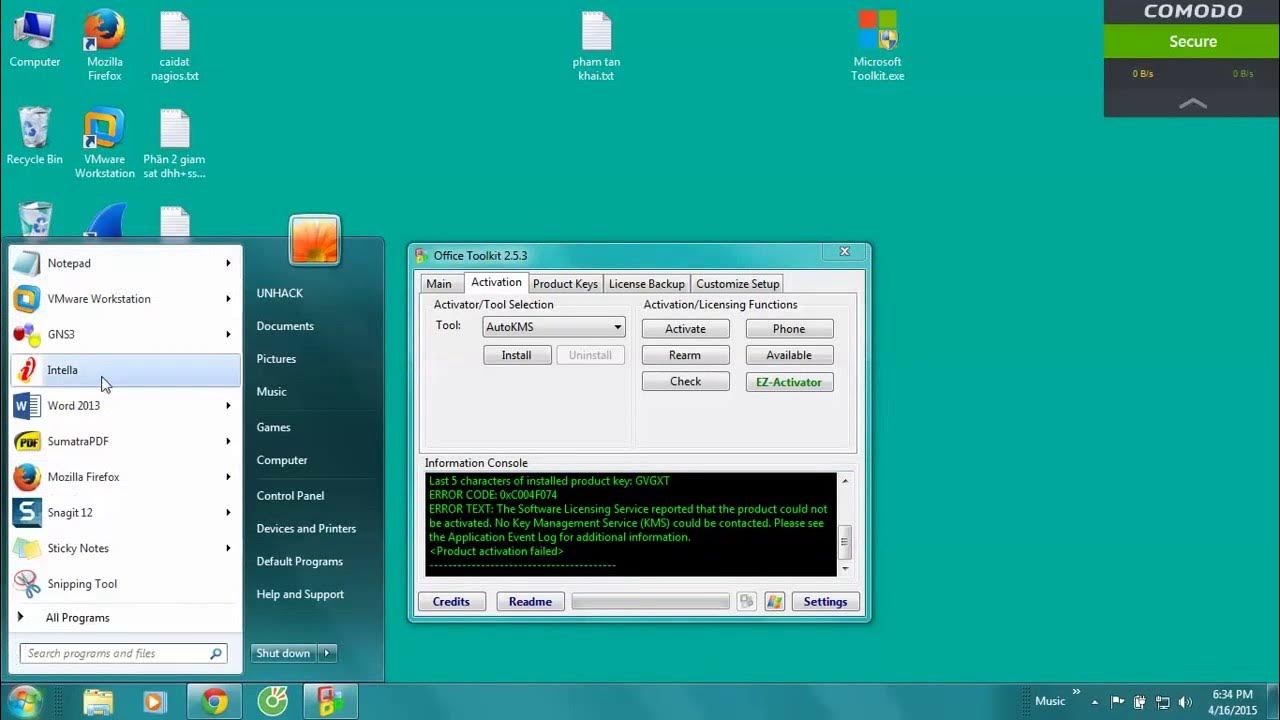Open Control Panel from Start menu
Viewport: 1280px width, 720px height.
[x=290, y=495]
